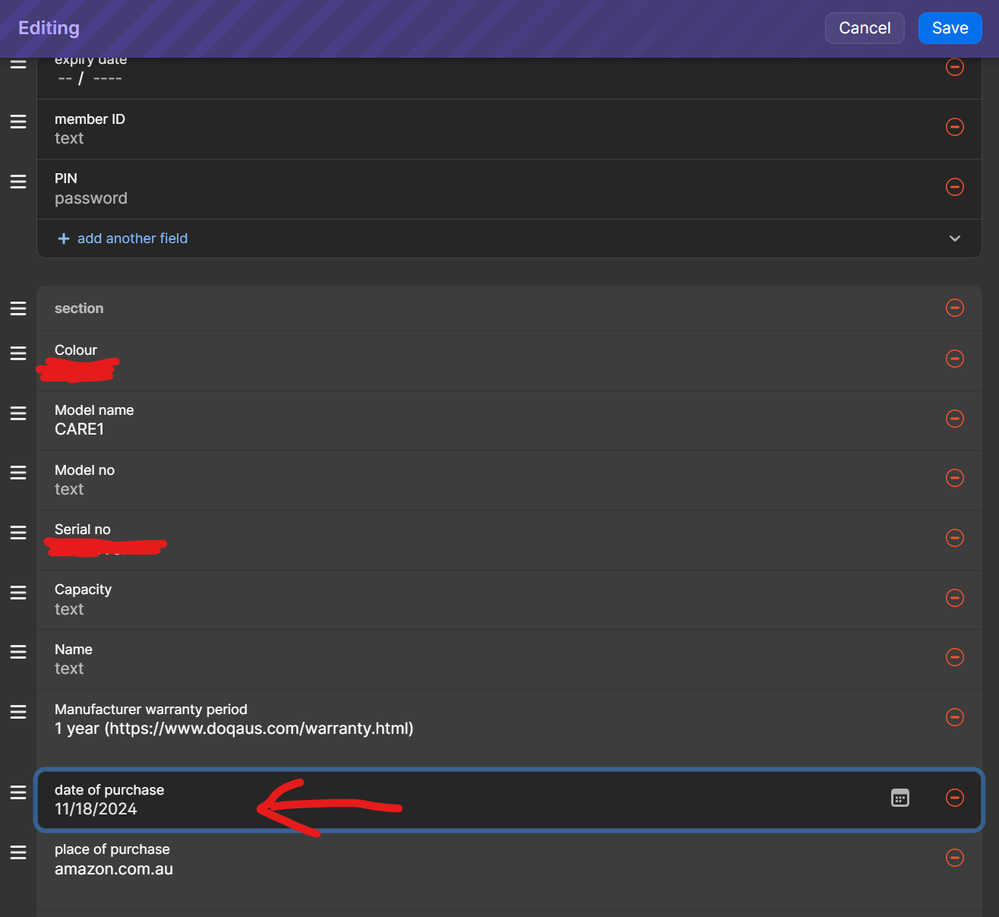This screenshot has width=999, height=917.
Task: Expand field type chevron next to add another field
Action: click(x=954, y=238)
